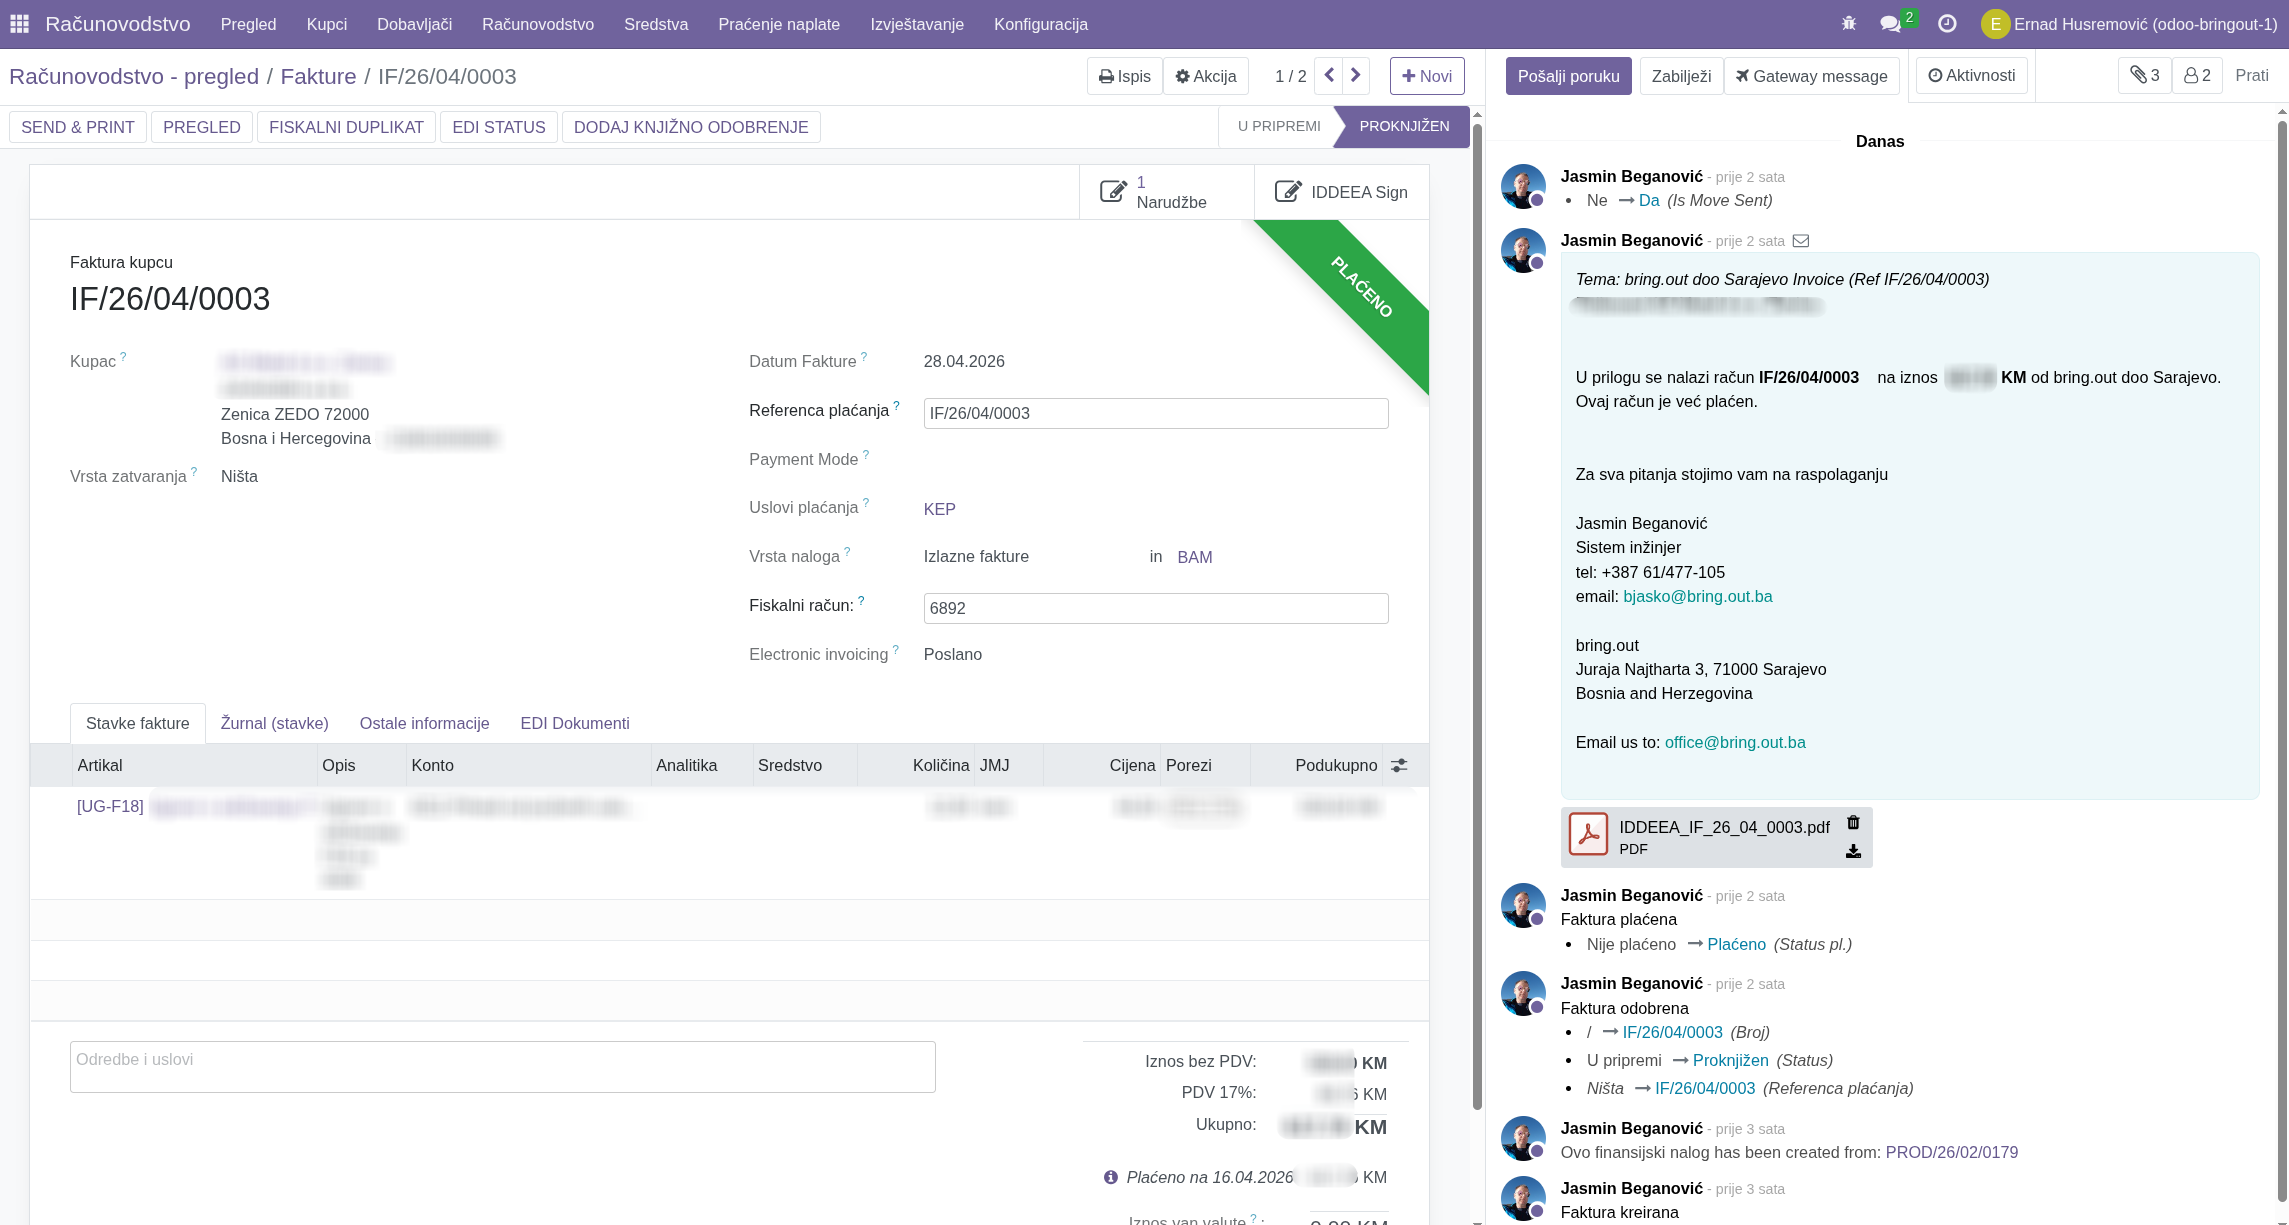Open the IDDEEA Sign stat button
Screen dimensions: 2289x1225
[x=1341, y=192]
